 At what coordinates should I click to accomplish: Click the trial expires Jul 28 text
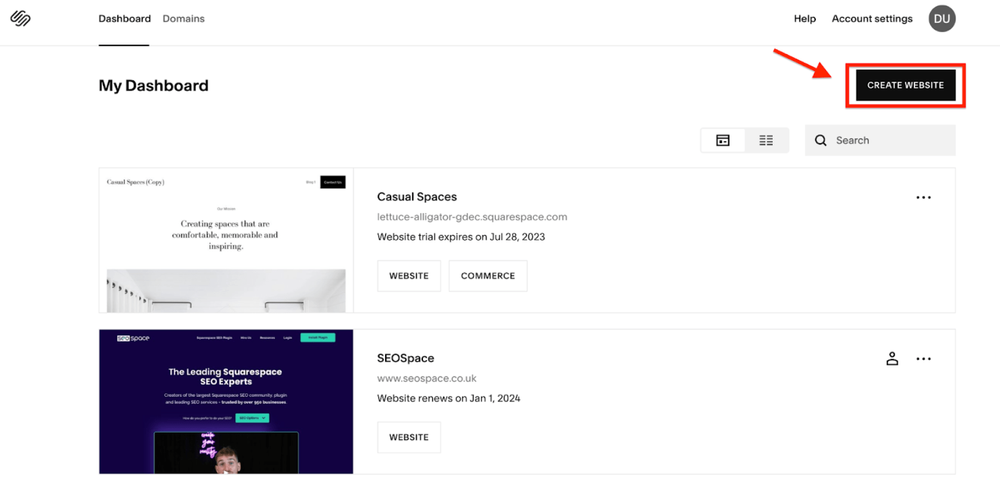(x=461, y=237)
